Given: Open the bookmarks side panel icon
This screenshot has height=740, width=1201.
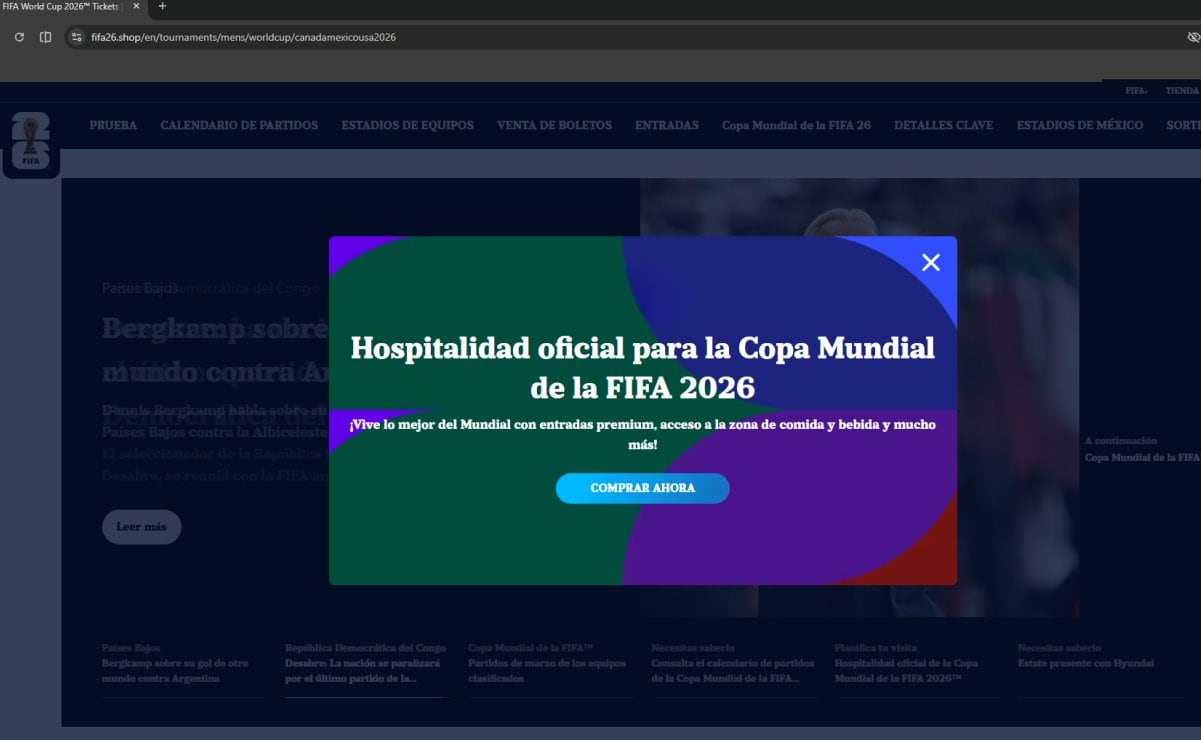Looking at the screenshot, I should [x=45, y=37].
